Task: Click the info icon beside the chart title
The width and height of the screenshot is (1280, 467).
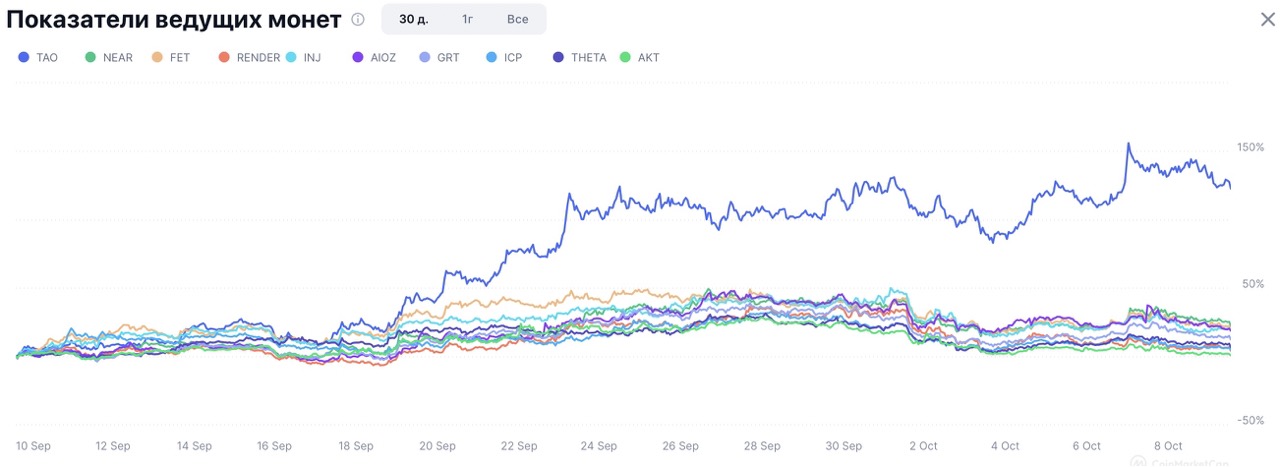Action: tap(358, 20)
